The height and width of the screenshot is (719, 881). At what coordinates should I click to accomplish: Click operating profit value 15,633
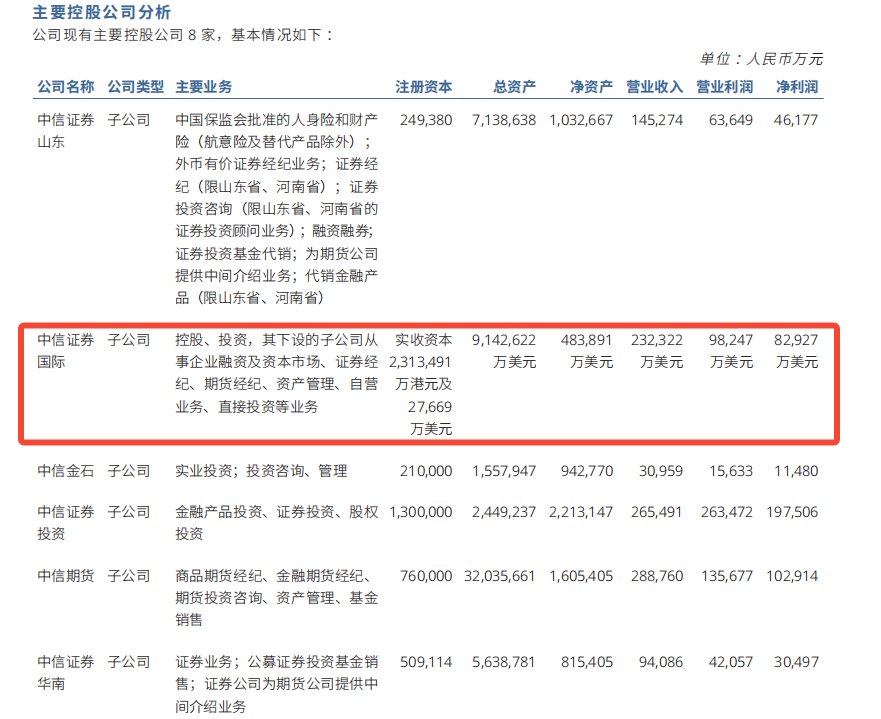coord(730,471)
